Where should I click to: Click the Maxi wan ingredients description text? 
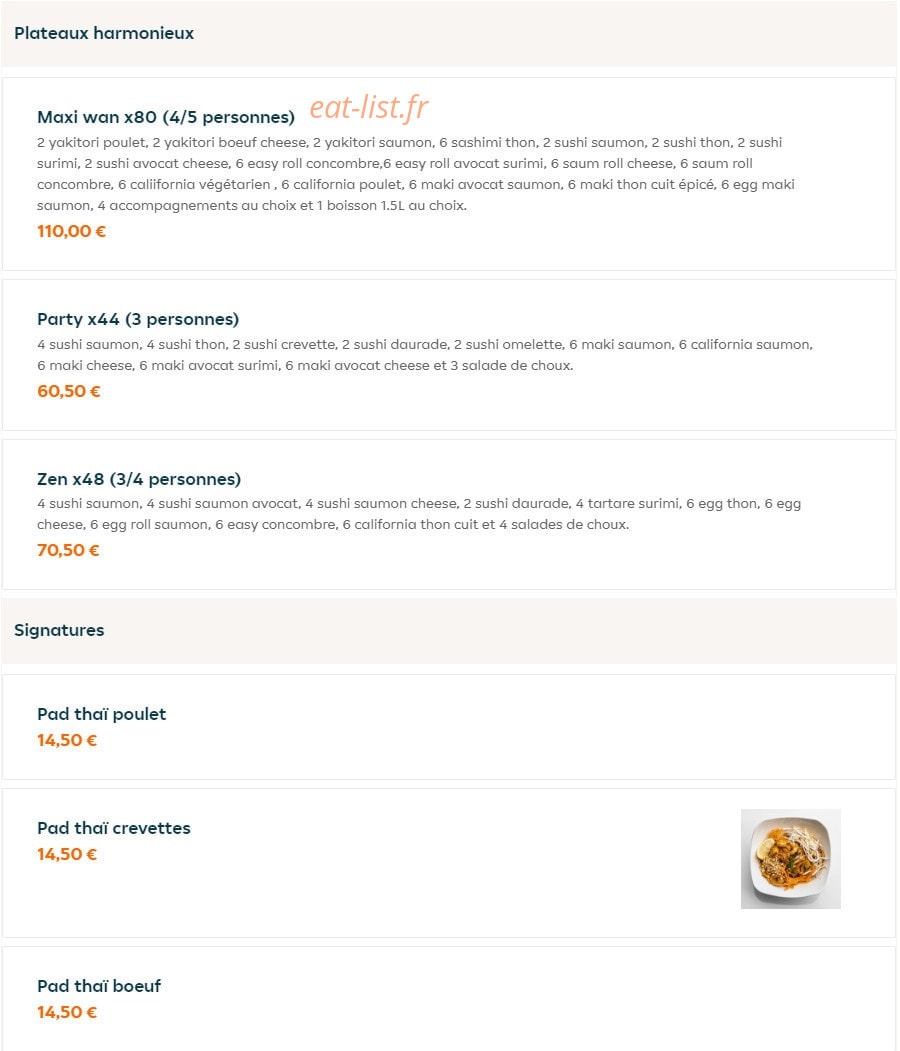point(415,174)
